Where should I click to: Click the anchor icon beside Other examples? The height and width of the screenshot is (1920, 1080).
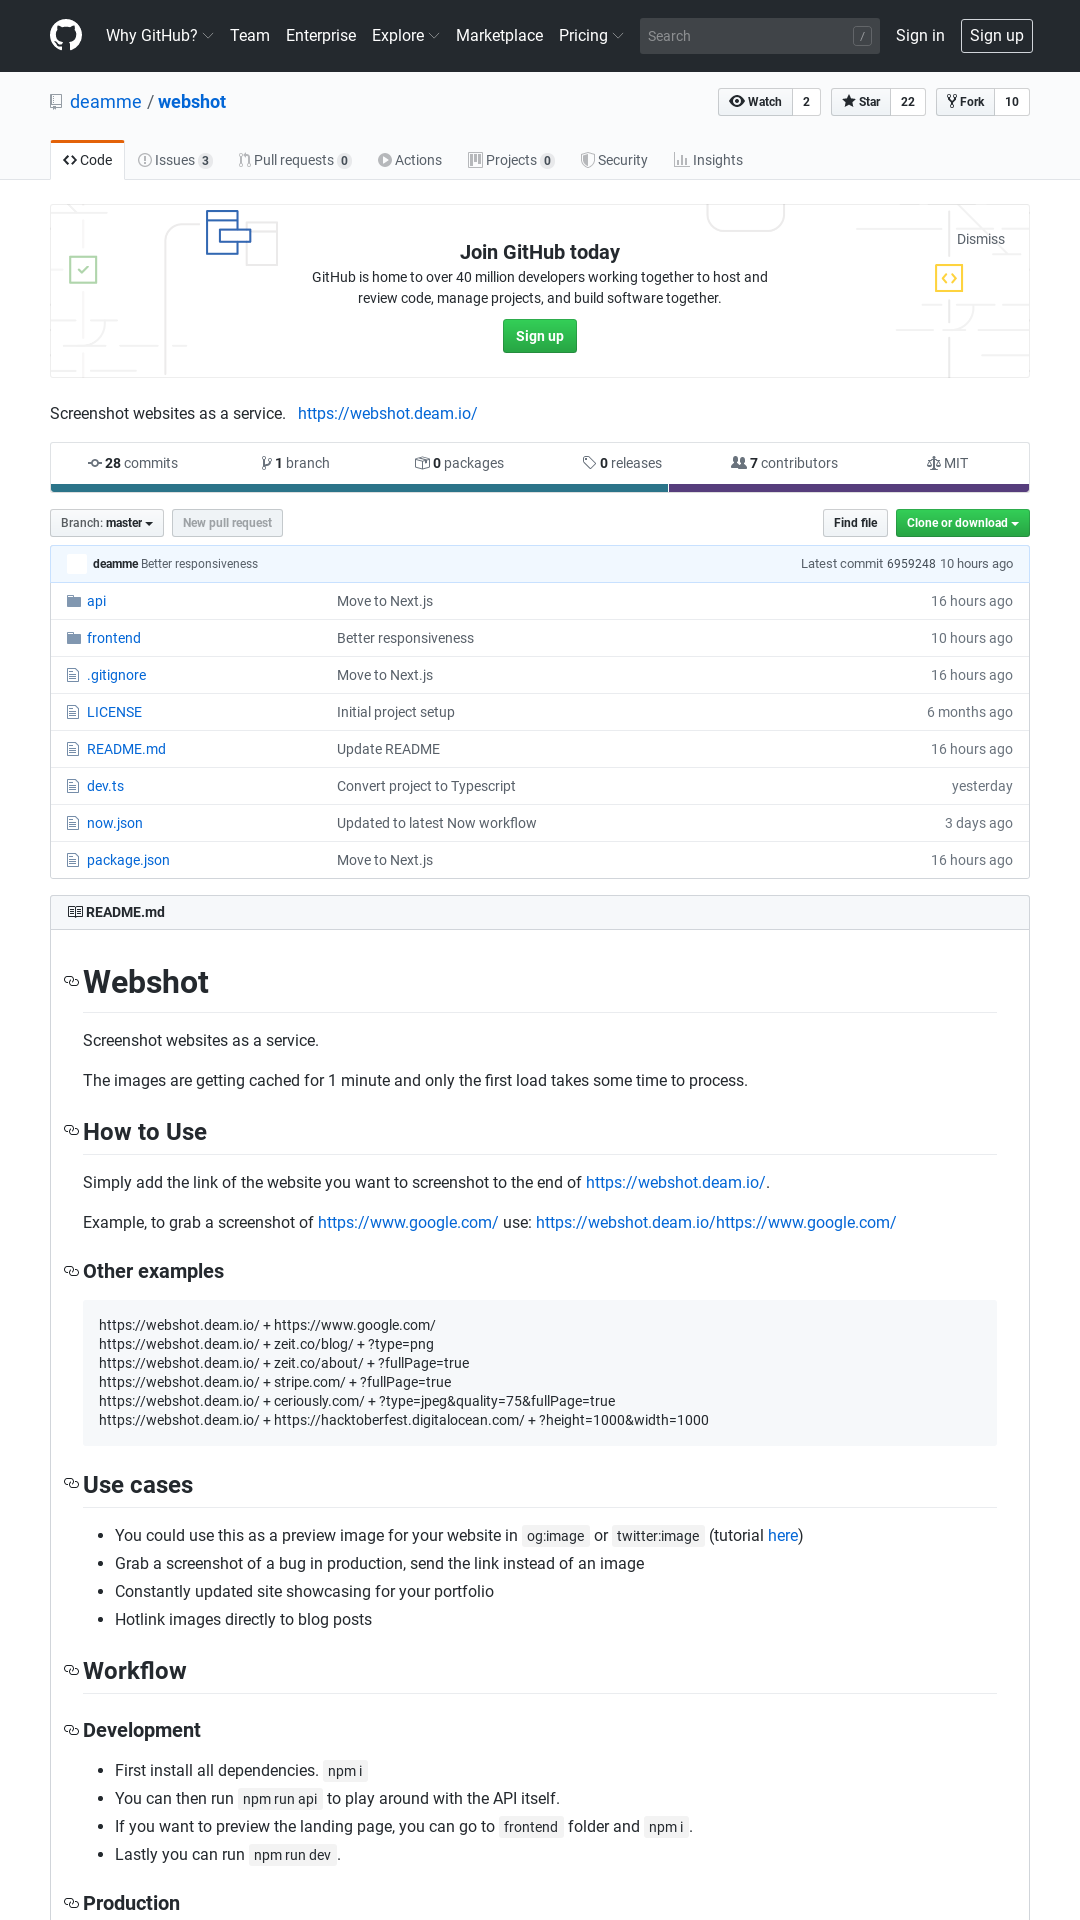(71, 1271)
